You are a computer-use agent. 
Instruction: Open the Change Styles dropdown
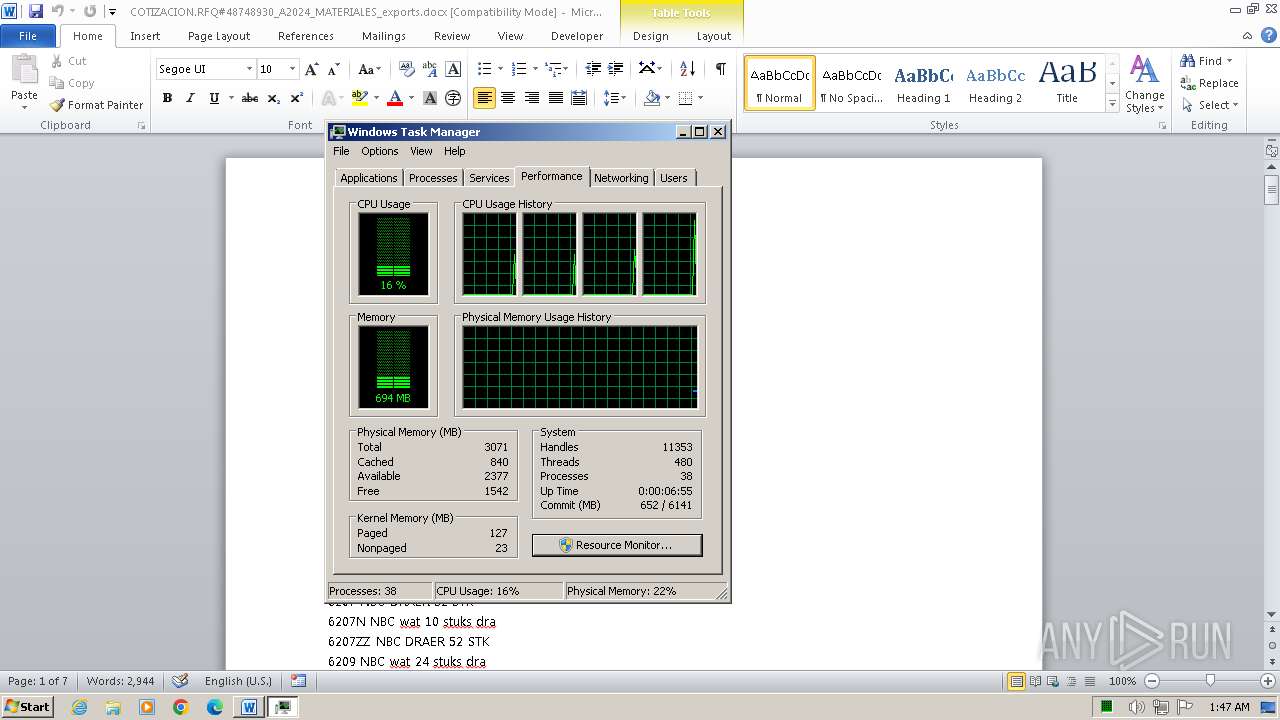click(x=1144, y=84)
